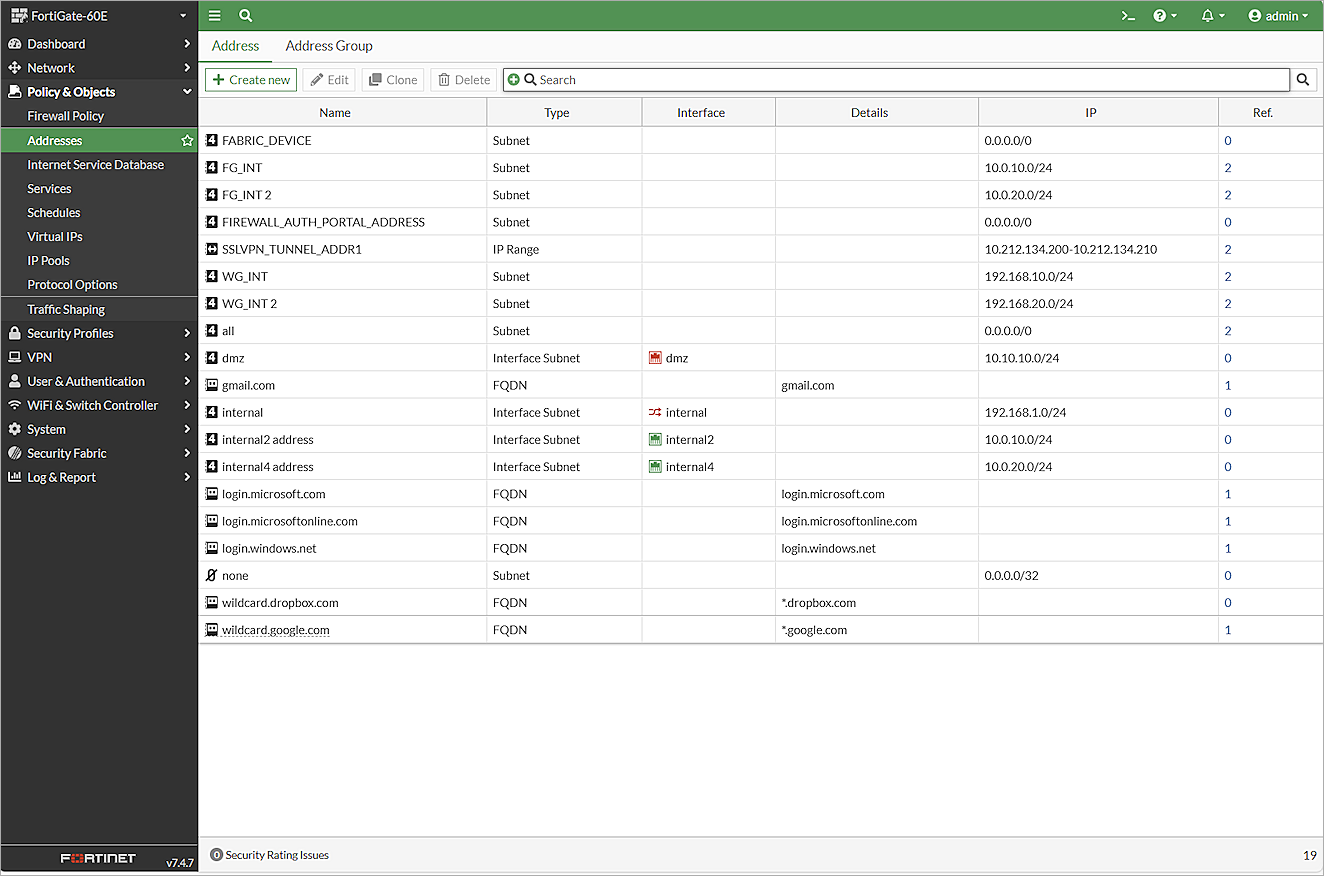Screen dimensions: 1324x876
Task: Click the Delete trash icon
Action: coord(442,79)
